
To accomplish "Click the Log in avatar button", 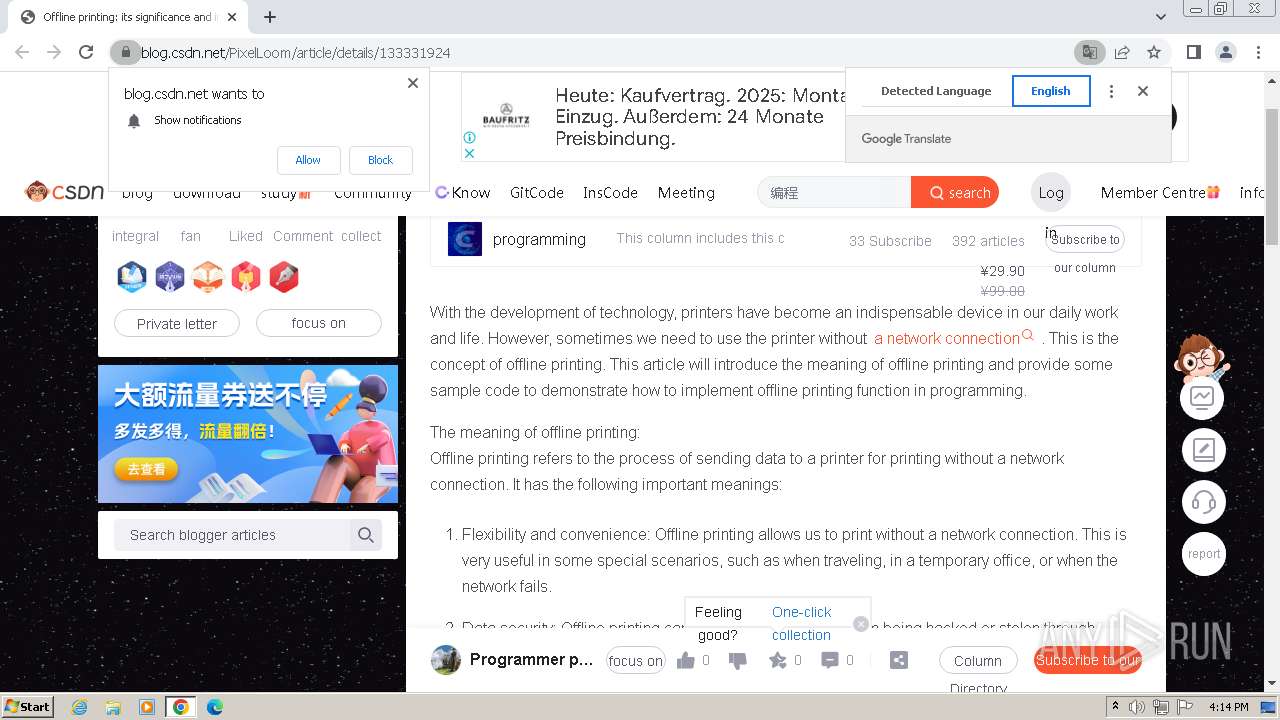I will pos(1051,193).
